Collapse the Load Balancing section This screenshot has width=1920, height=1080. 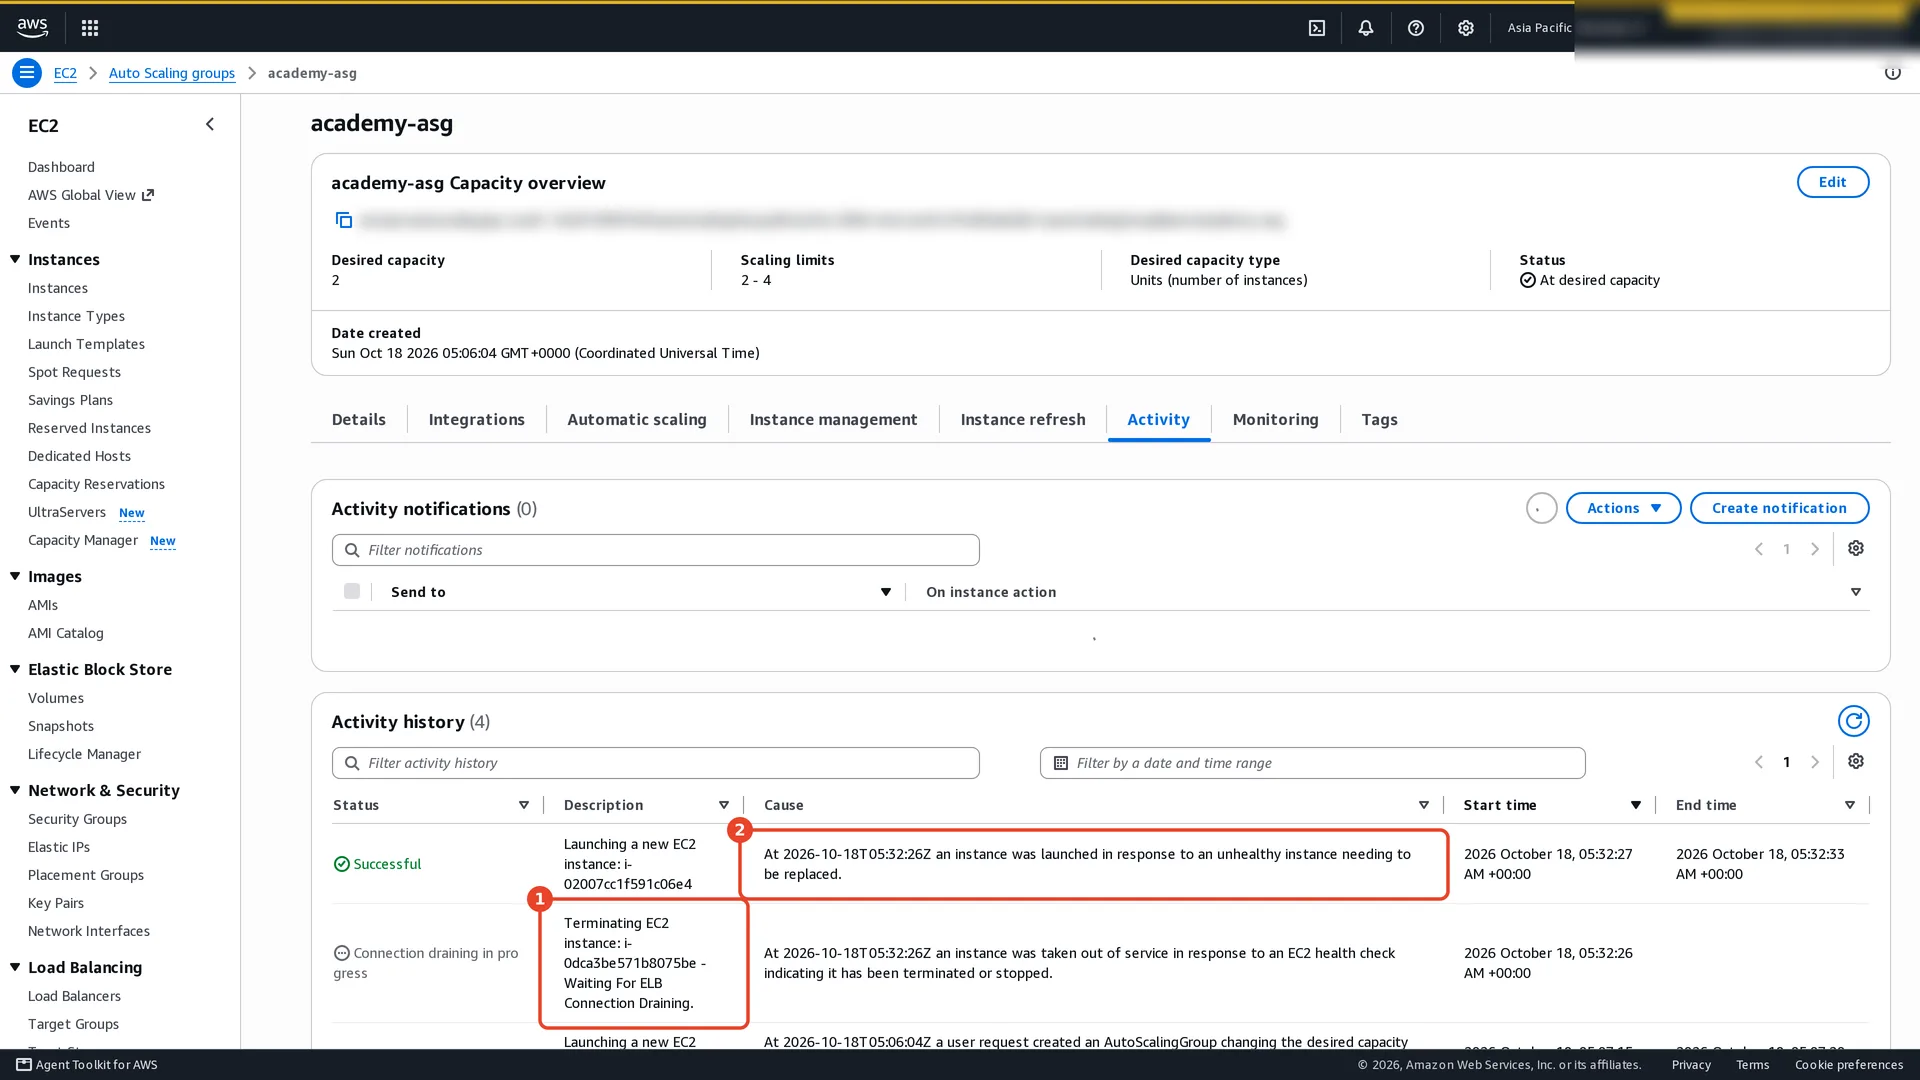point(15,967)
